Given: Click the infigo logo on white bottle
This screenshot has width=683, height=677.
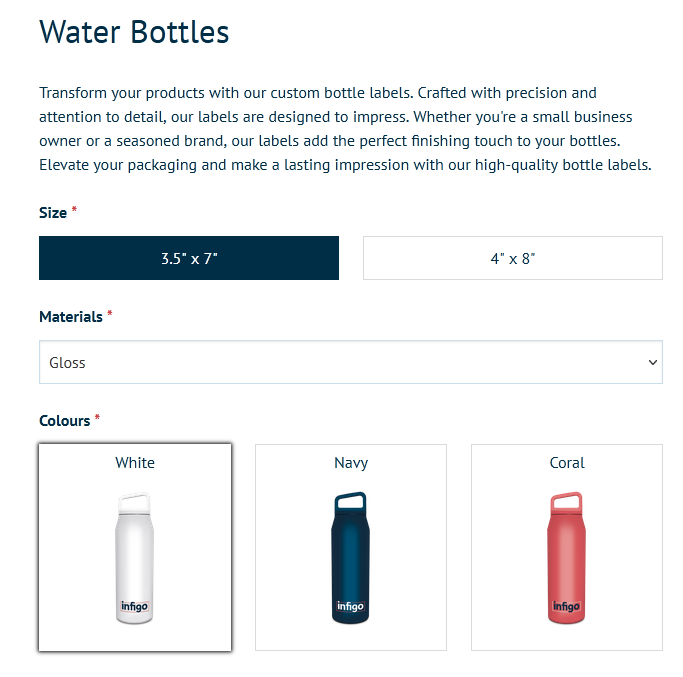Looking at the screenshot, I should [134, 606].
